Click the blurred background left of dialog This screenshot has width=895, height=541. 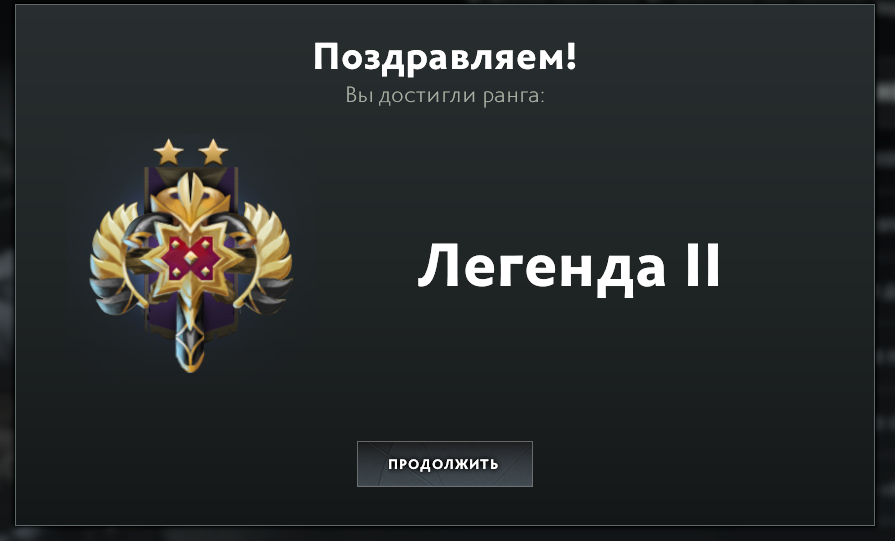click(x=7, y=270)
